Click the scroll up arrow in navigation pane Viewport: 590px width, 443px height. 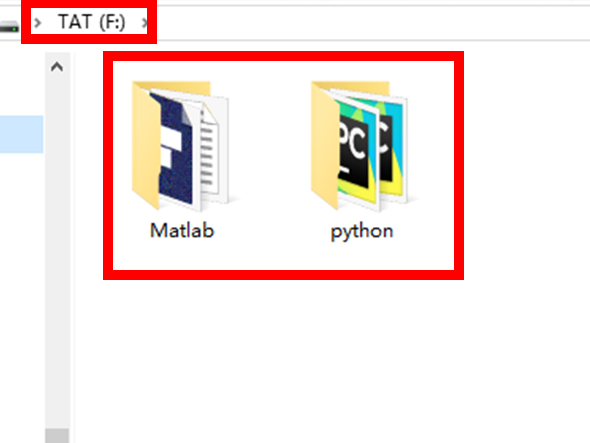pos(57,67)
